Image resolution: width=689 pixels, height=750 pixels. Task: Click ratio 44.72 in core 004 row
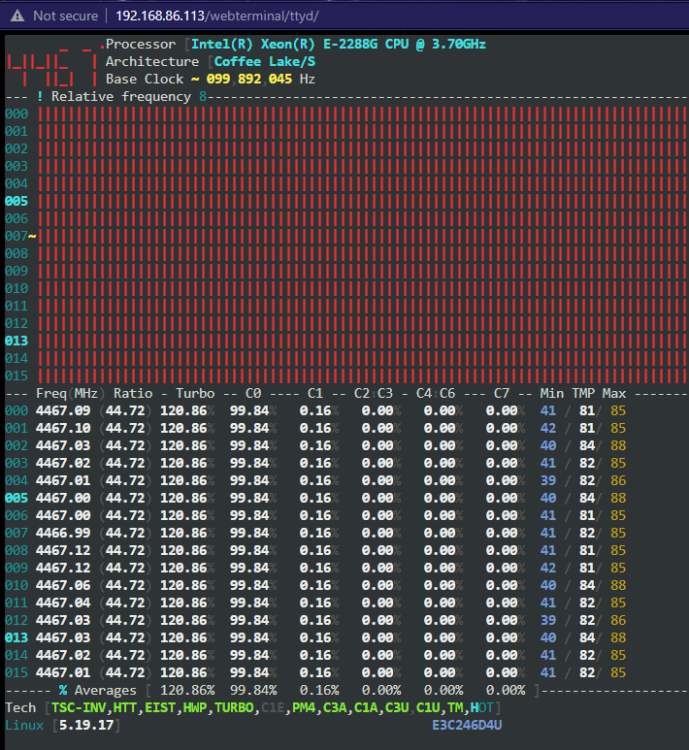[125, 481]
